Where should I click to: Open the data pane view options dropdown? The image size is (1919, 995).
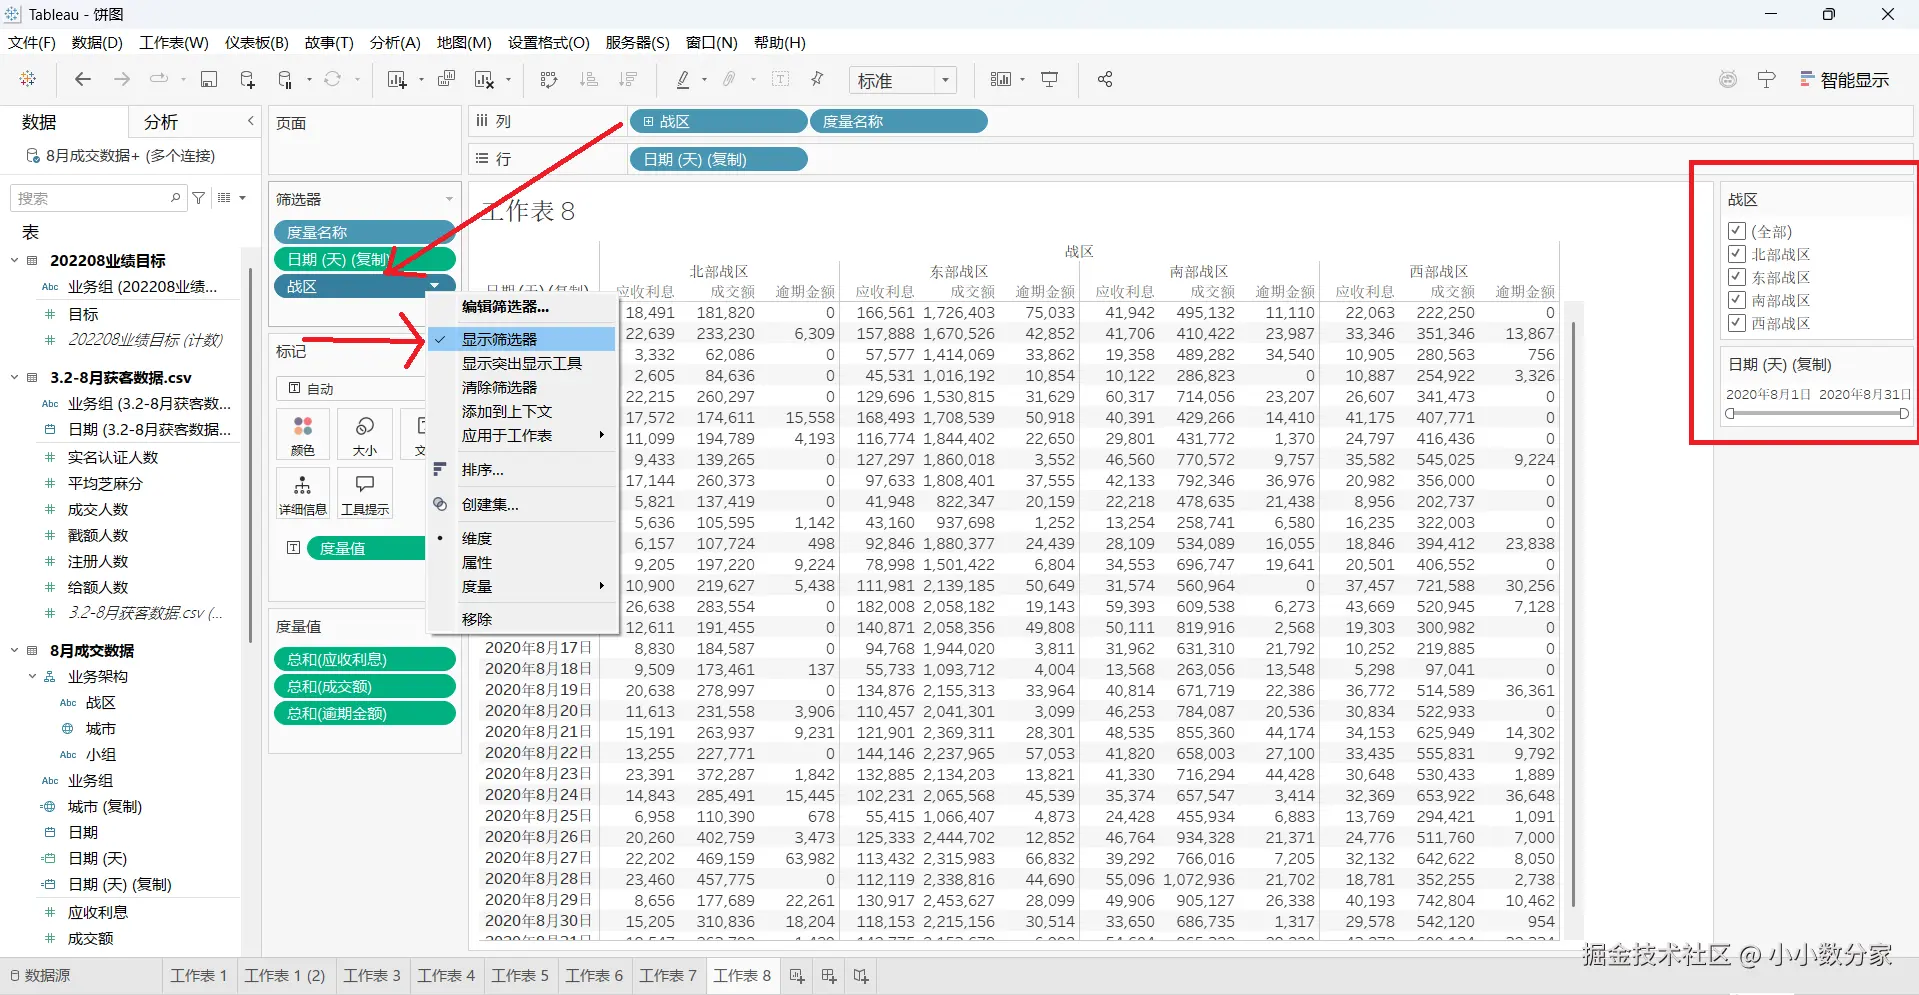(232, 198)
